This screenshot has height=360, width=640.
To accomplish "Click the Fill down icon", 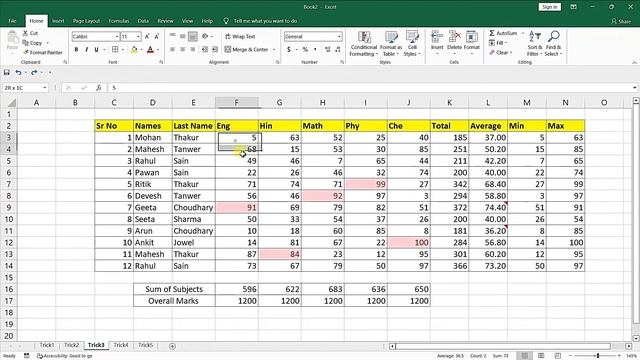I will pos(492,43).
